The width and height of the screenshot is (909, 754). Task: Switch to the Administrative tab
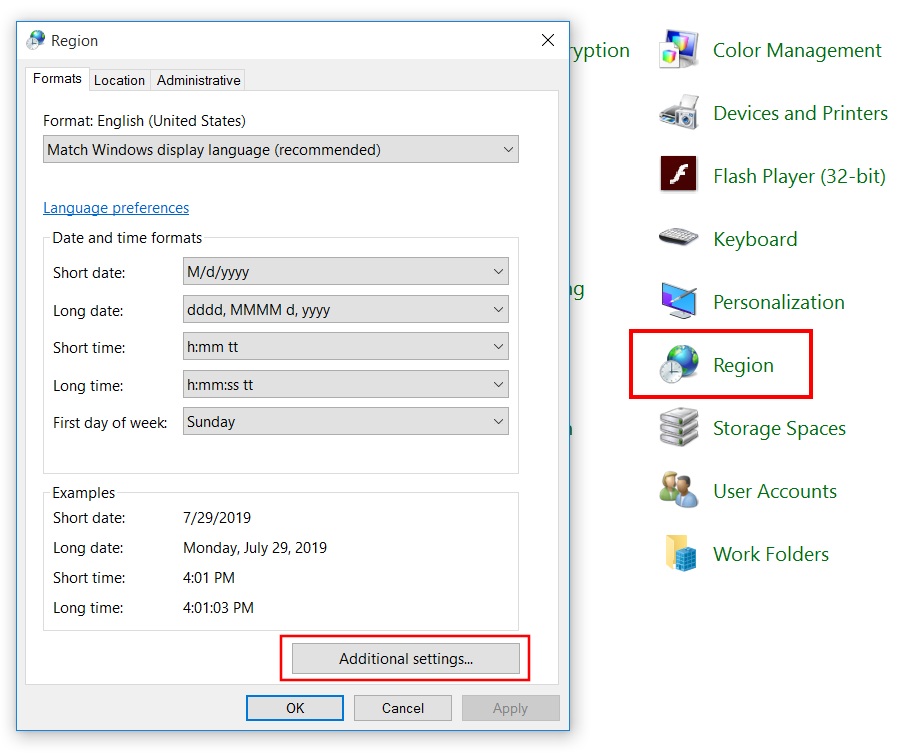point(198,80)
